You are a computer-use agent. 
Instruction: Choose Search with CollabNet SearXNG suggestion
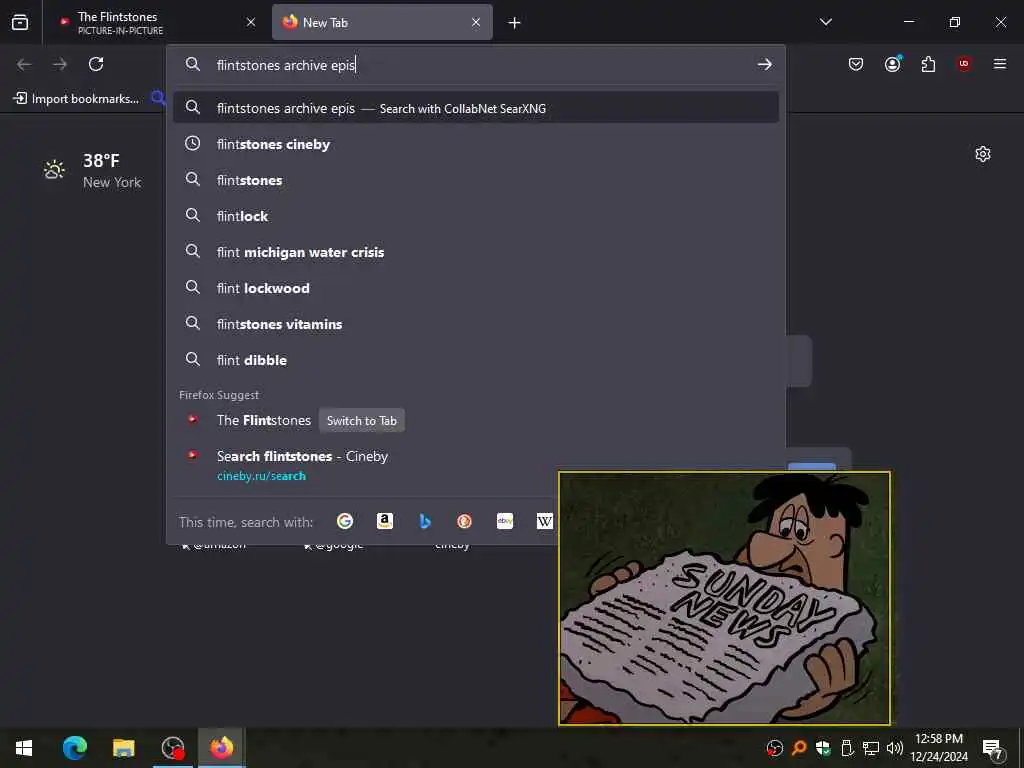(475, 108)
